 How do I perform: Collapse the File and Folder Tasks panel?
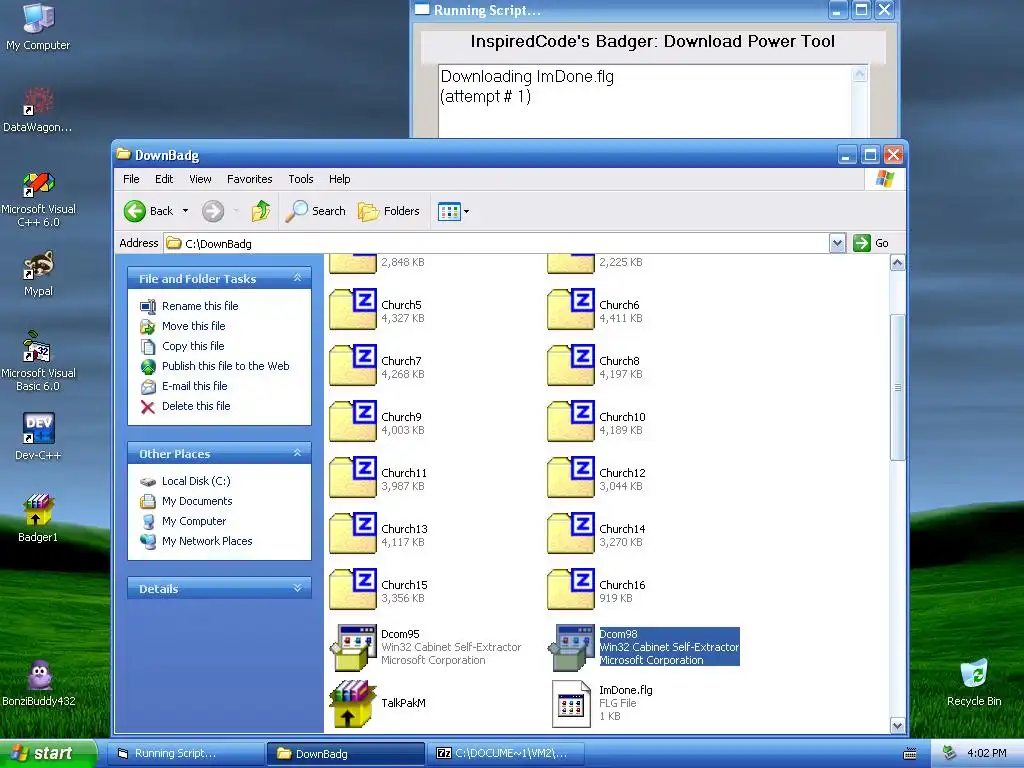(x=297, y=278)
